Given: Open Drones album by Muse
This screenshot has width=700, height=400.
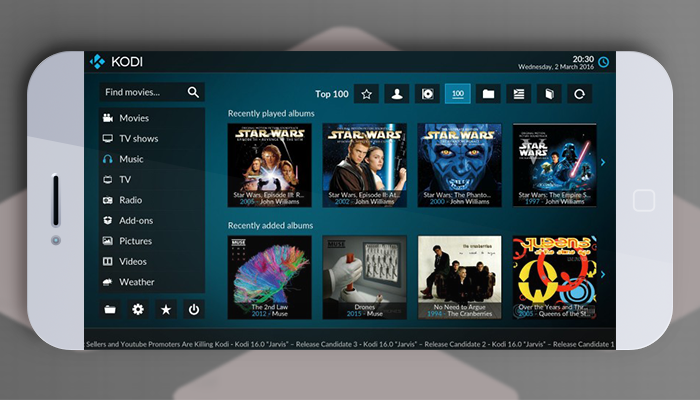Looking at the screenshot, I should point(365,277).
